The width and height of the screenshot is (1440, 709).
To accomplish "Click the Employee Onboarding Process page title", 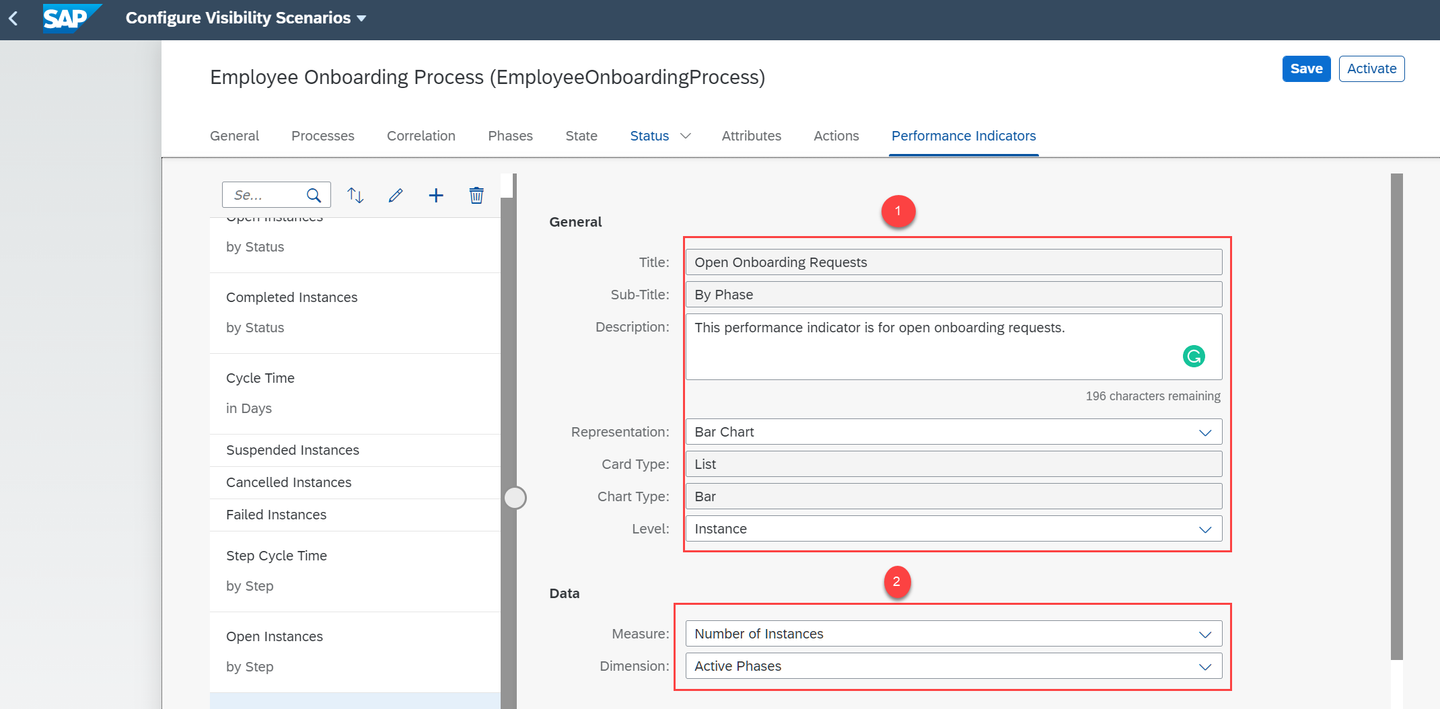I will [x=487, y=77].
